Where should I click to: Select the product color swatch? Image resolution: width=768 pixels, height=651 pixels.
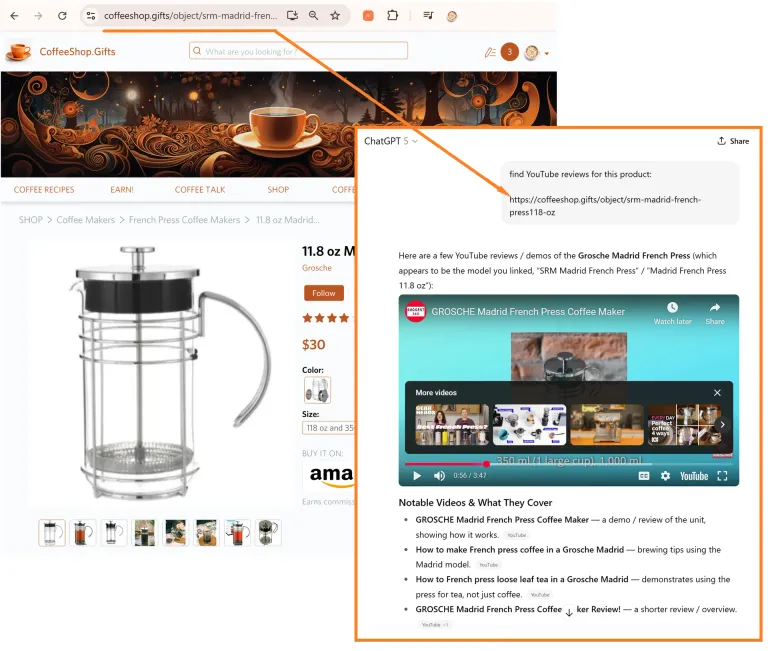click(317, 390)
